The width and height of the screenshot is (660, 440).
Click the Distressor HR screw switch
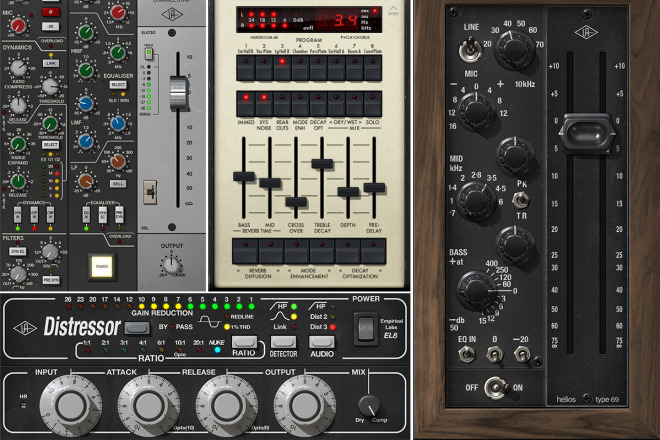click(x=24, y=405)
